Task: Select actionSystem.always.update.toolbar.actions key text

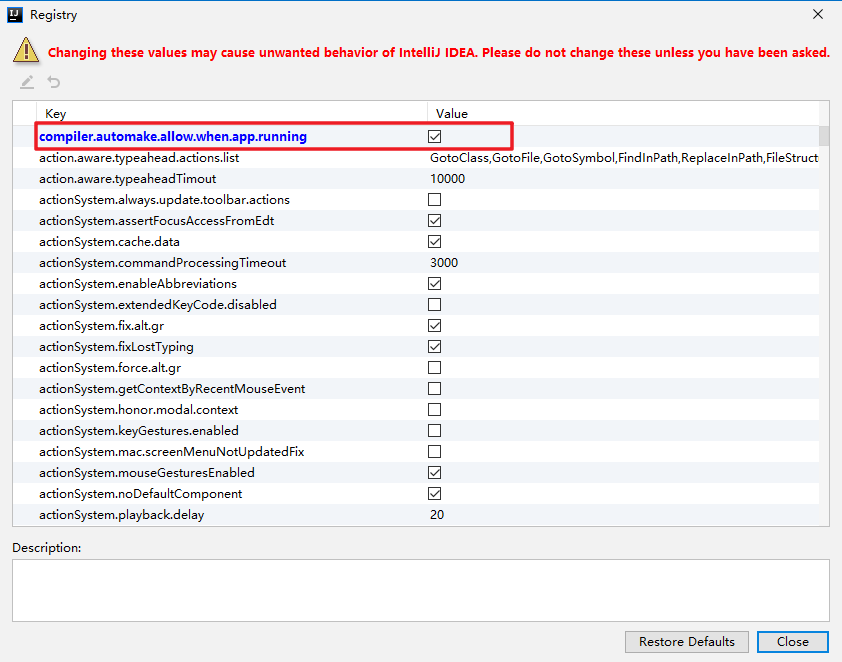Action: [164, 200]
